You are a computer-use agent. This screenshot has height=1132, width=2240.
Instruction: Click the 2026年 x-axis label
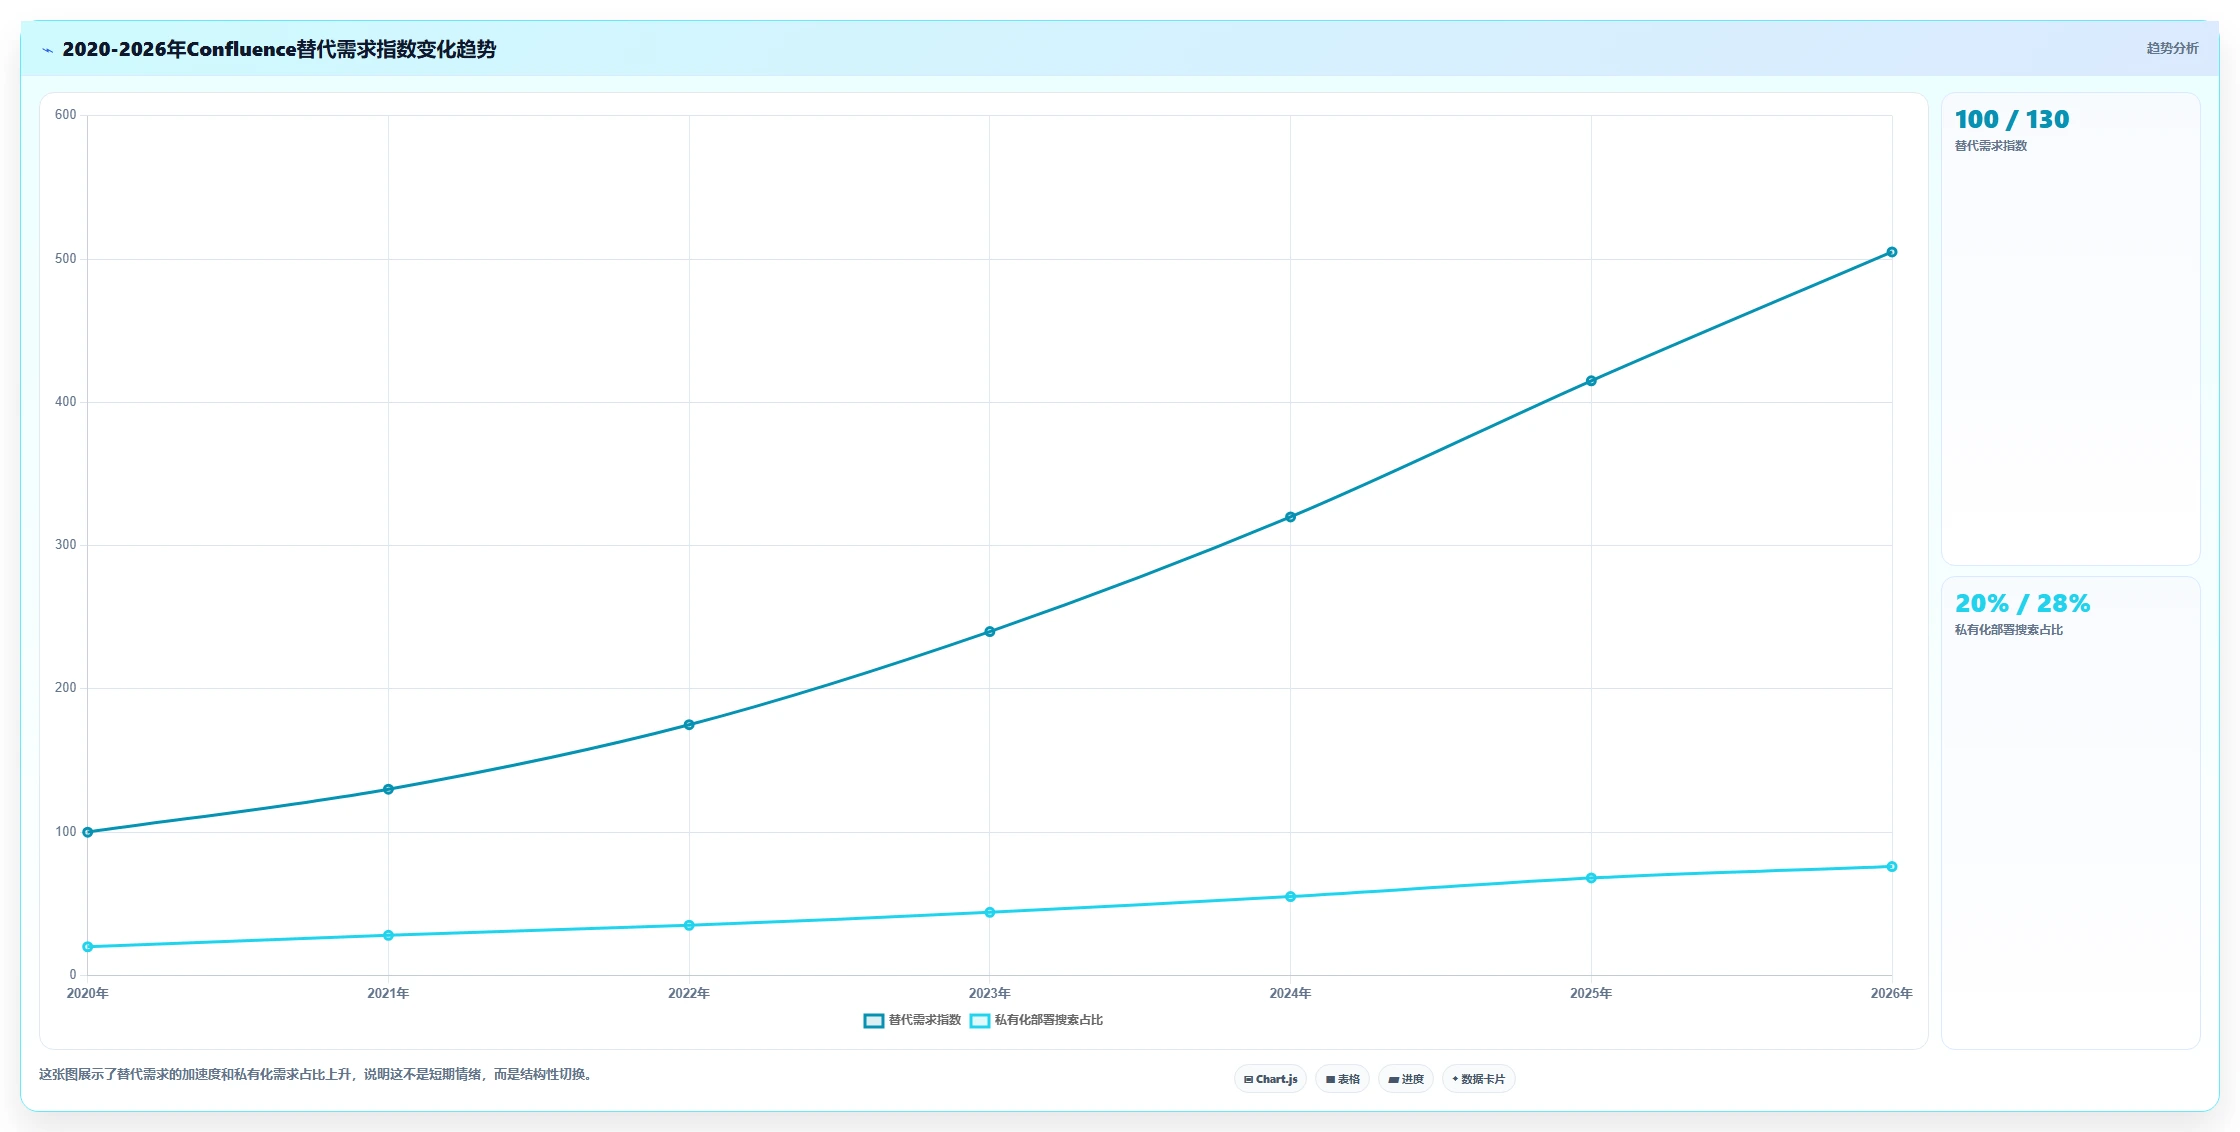[1892, 993]
